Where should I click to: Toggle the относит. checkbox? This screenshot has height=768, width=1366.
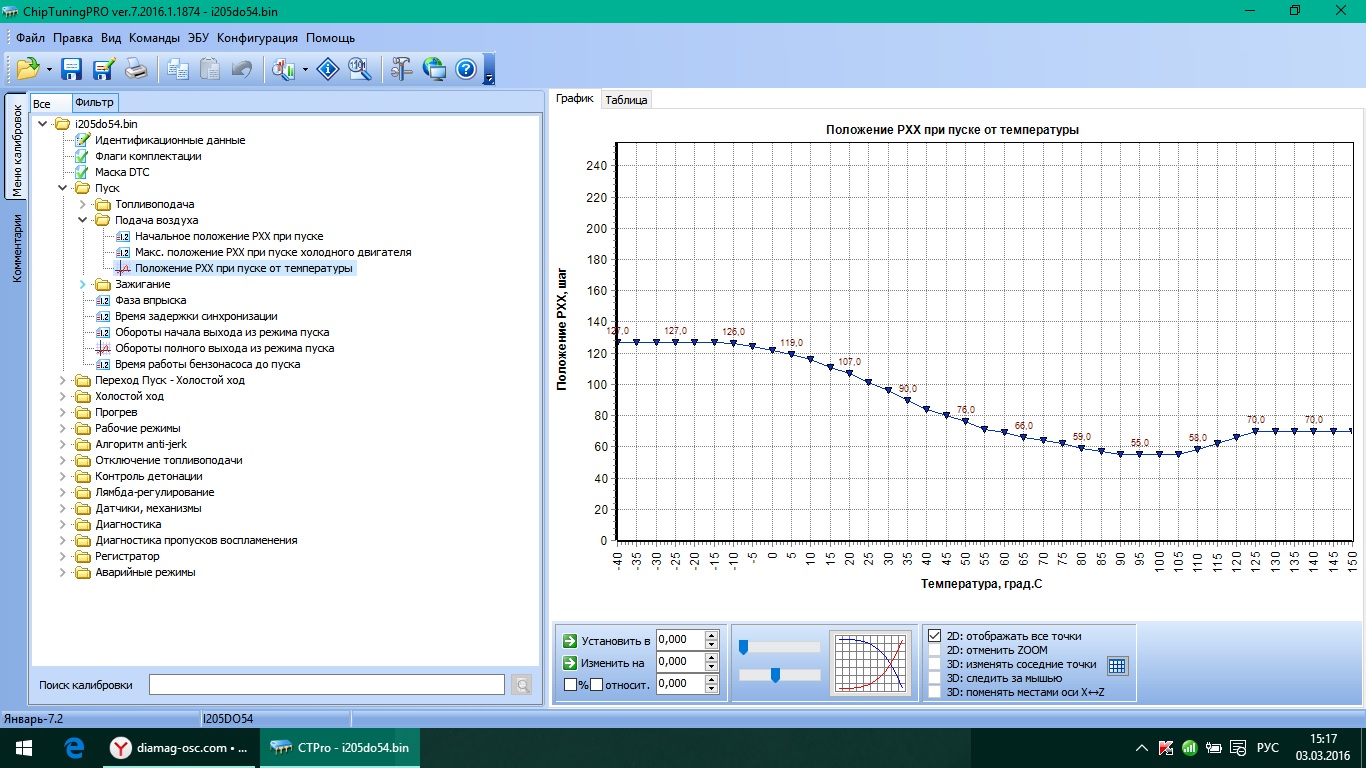(x=596, y=685)
